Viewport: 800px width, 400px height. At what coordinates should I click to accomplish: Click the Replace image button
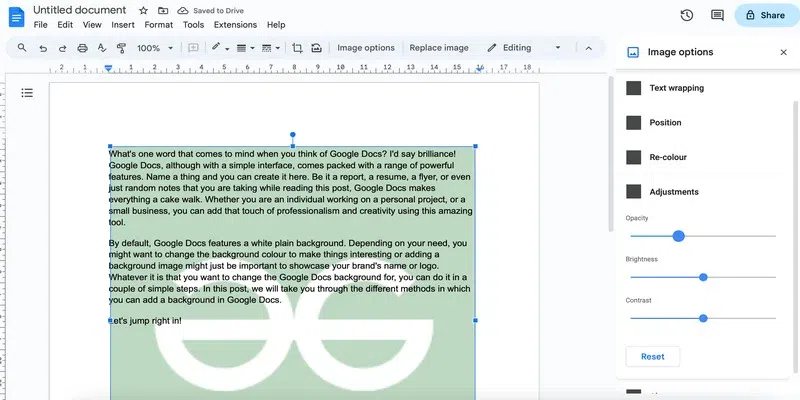pos(439,48)
